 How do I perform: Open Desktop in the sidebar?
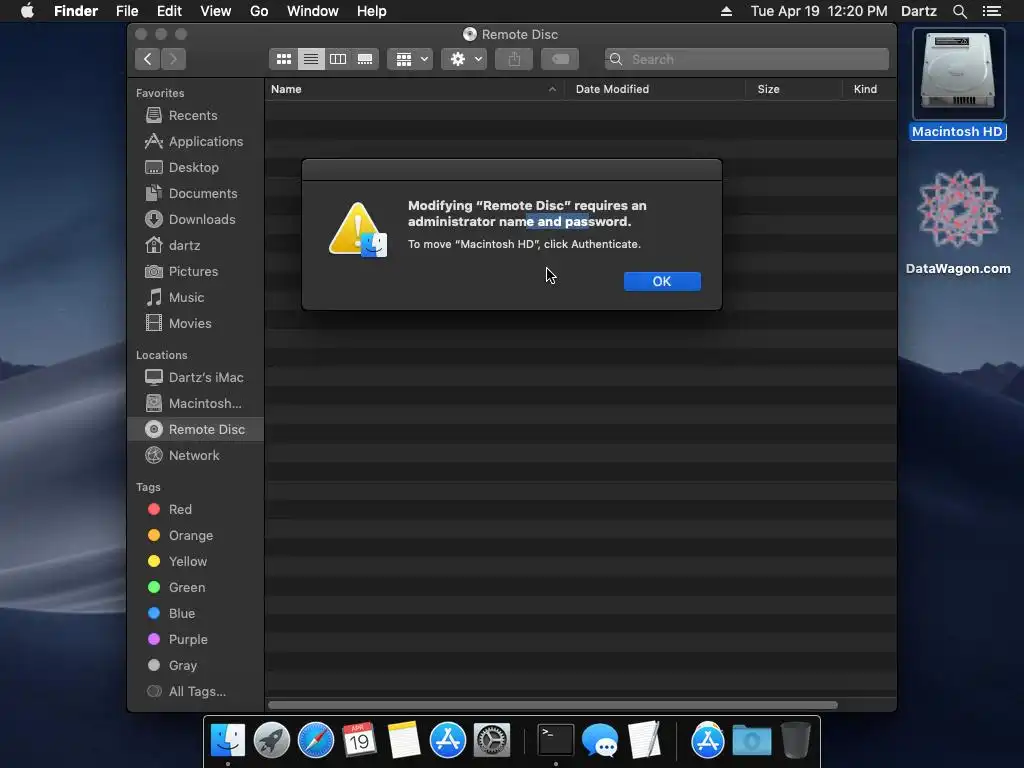[x=196, y=168]
